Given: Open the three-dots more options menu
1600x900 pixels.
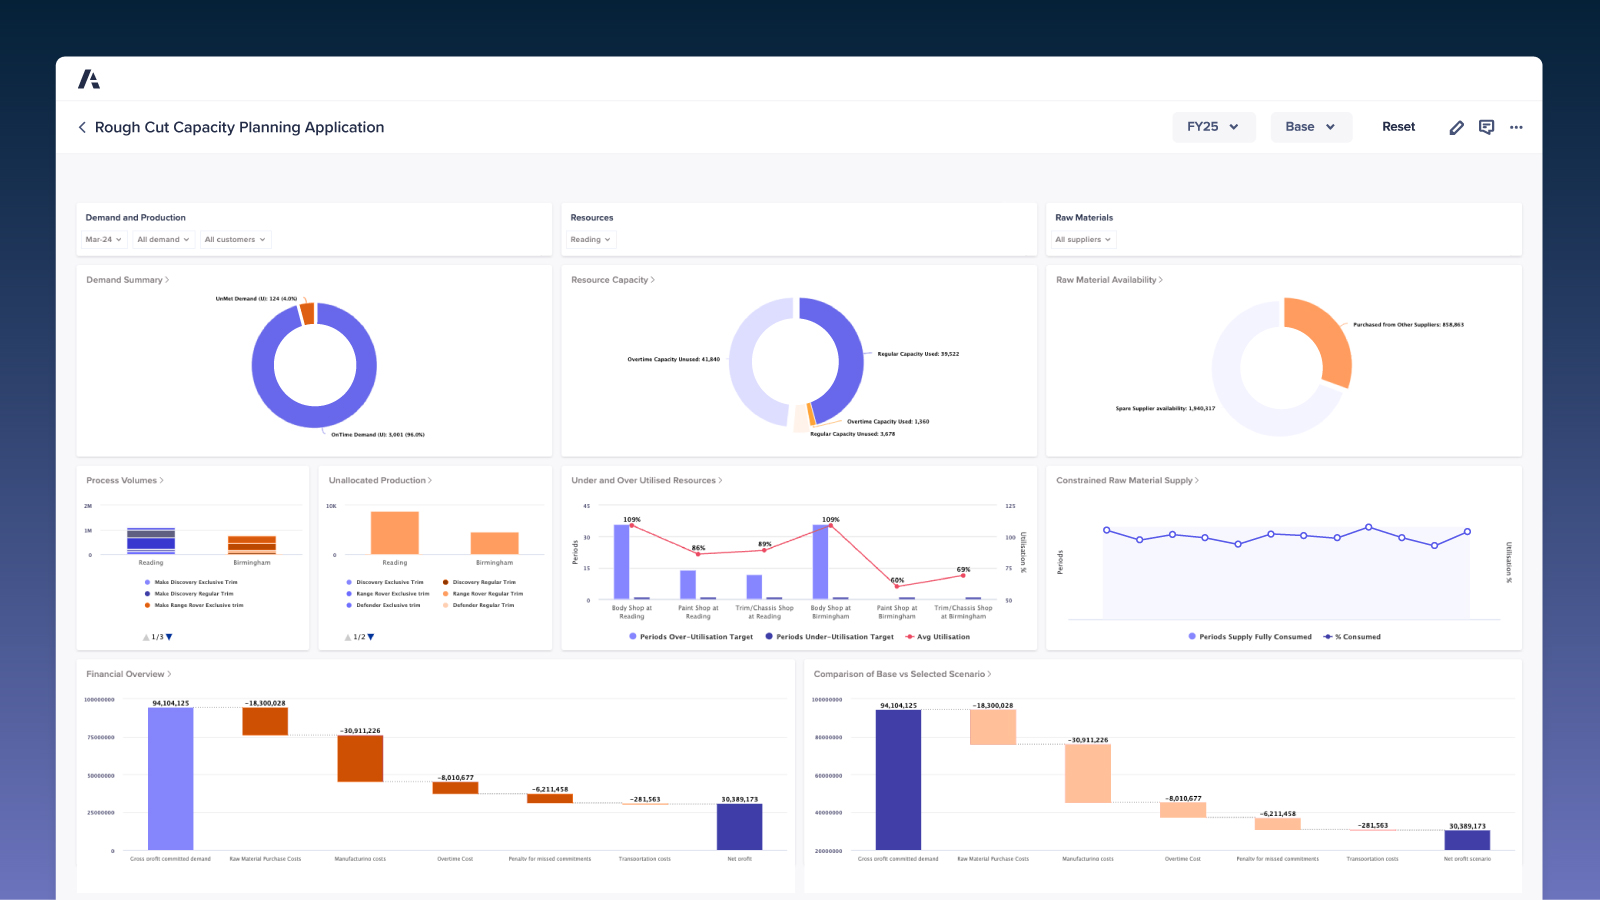Looking at the screenshot, I should click(x=1516, y=127).
